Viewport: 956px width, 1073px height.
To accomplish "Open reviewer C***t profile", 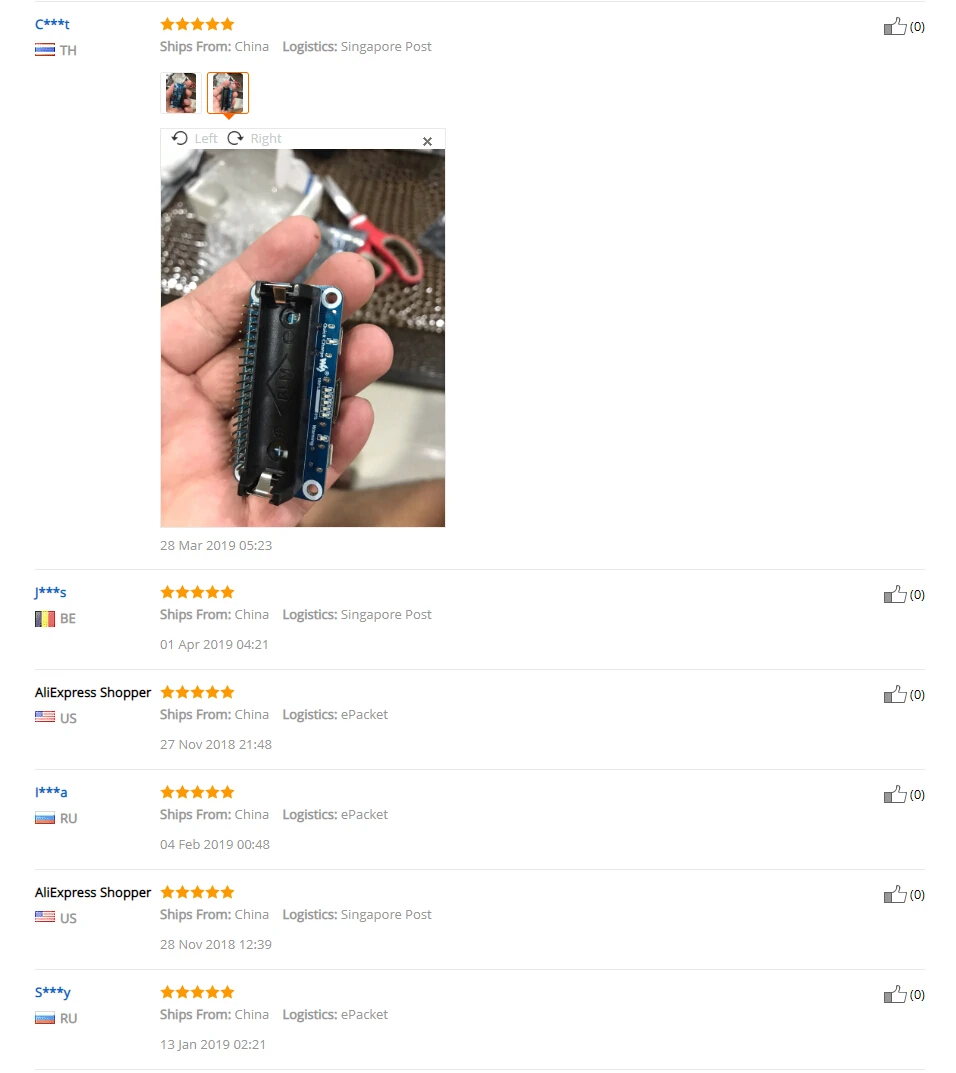I will click(52, 24).
